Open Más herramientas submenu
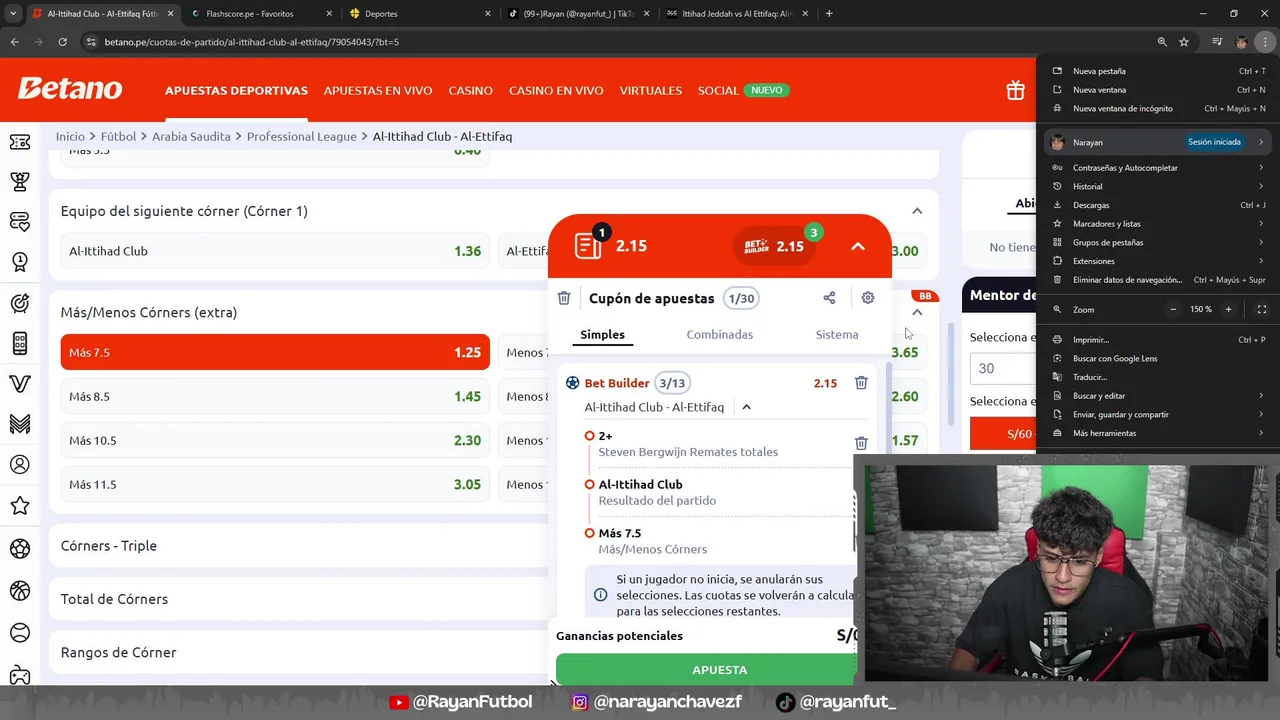Image resolution: width=1280 pixels, height=720 pixels. (1158, 433)
